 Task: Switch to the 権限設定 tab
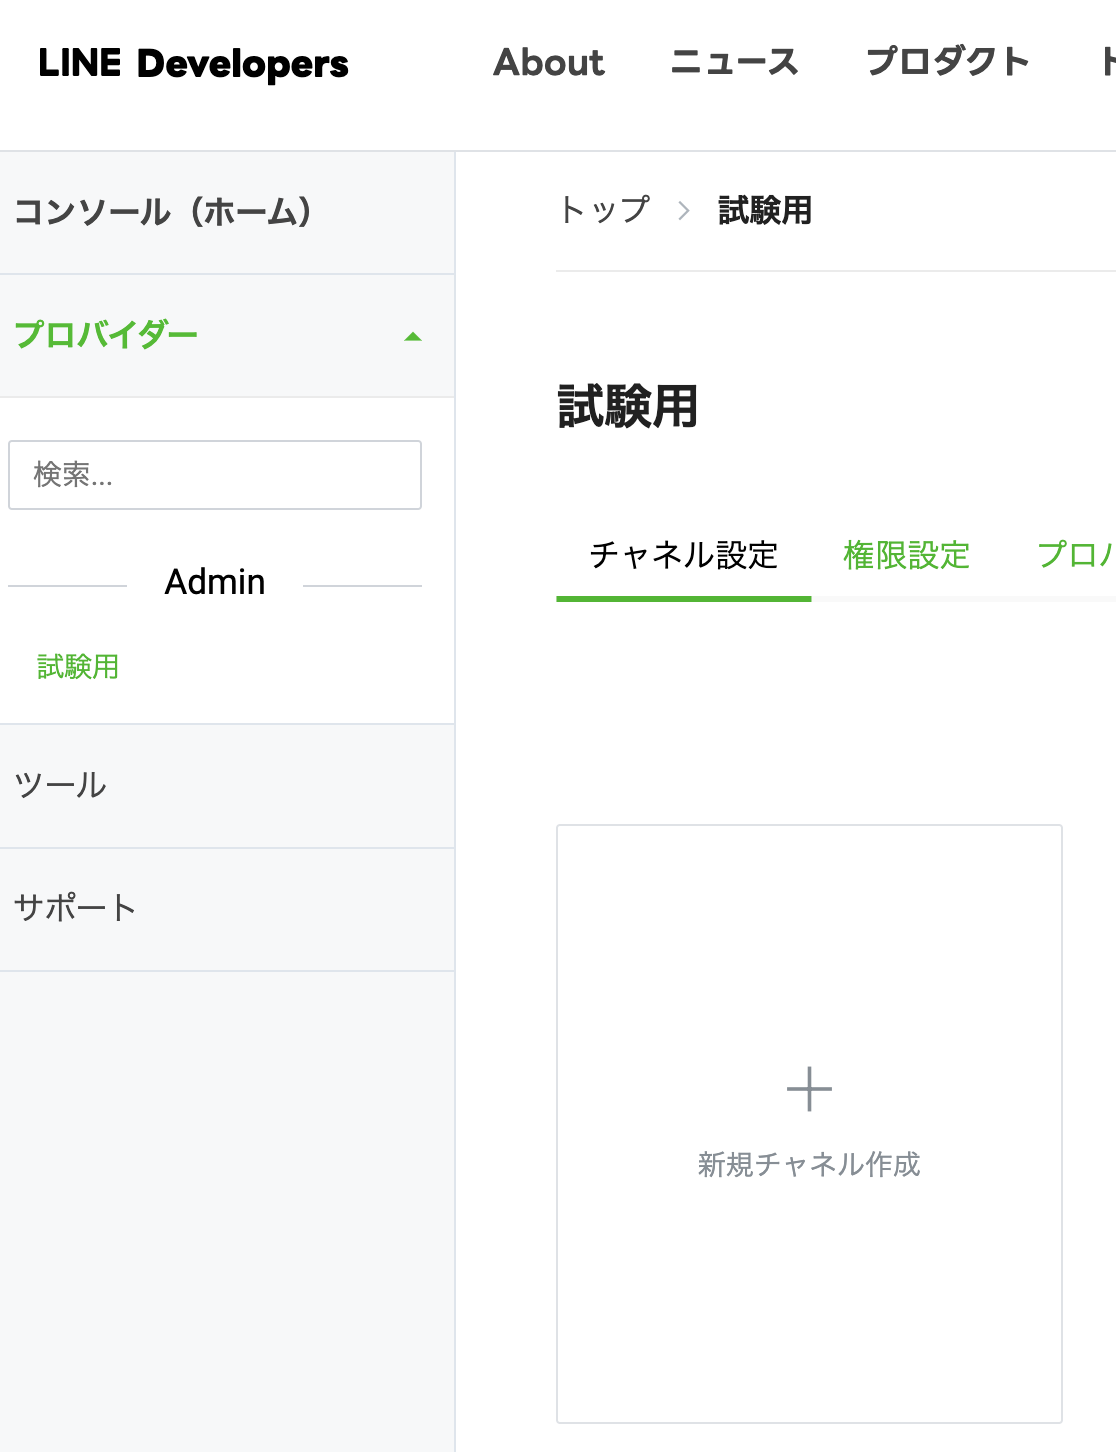[x=907, y=556]
